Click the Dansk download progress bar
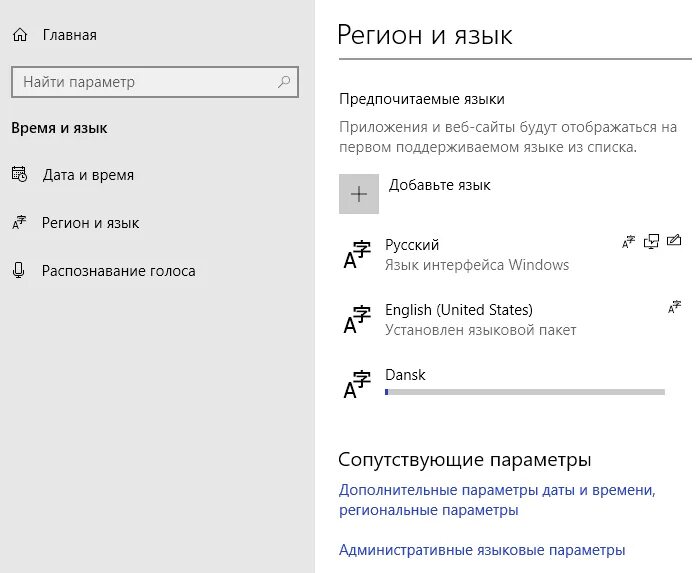The image size is (700, 573). pyautogui.click(x=524, y=392)
